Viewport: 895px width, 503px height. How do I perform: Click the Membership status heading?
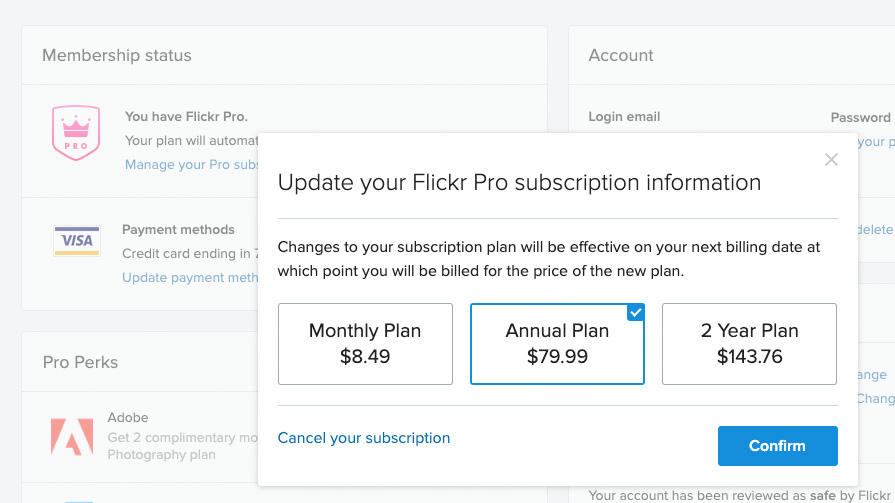point(117,55)
